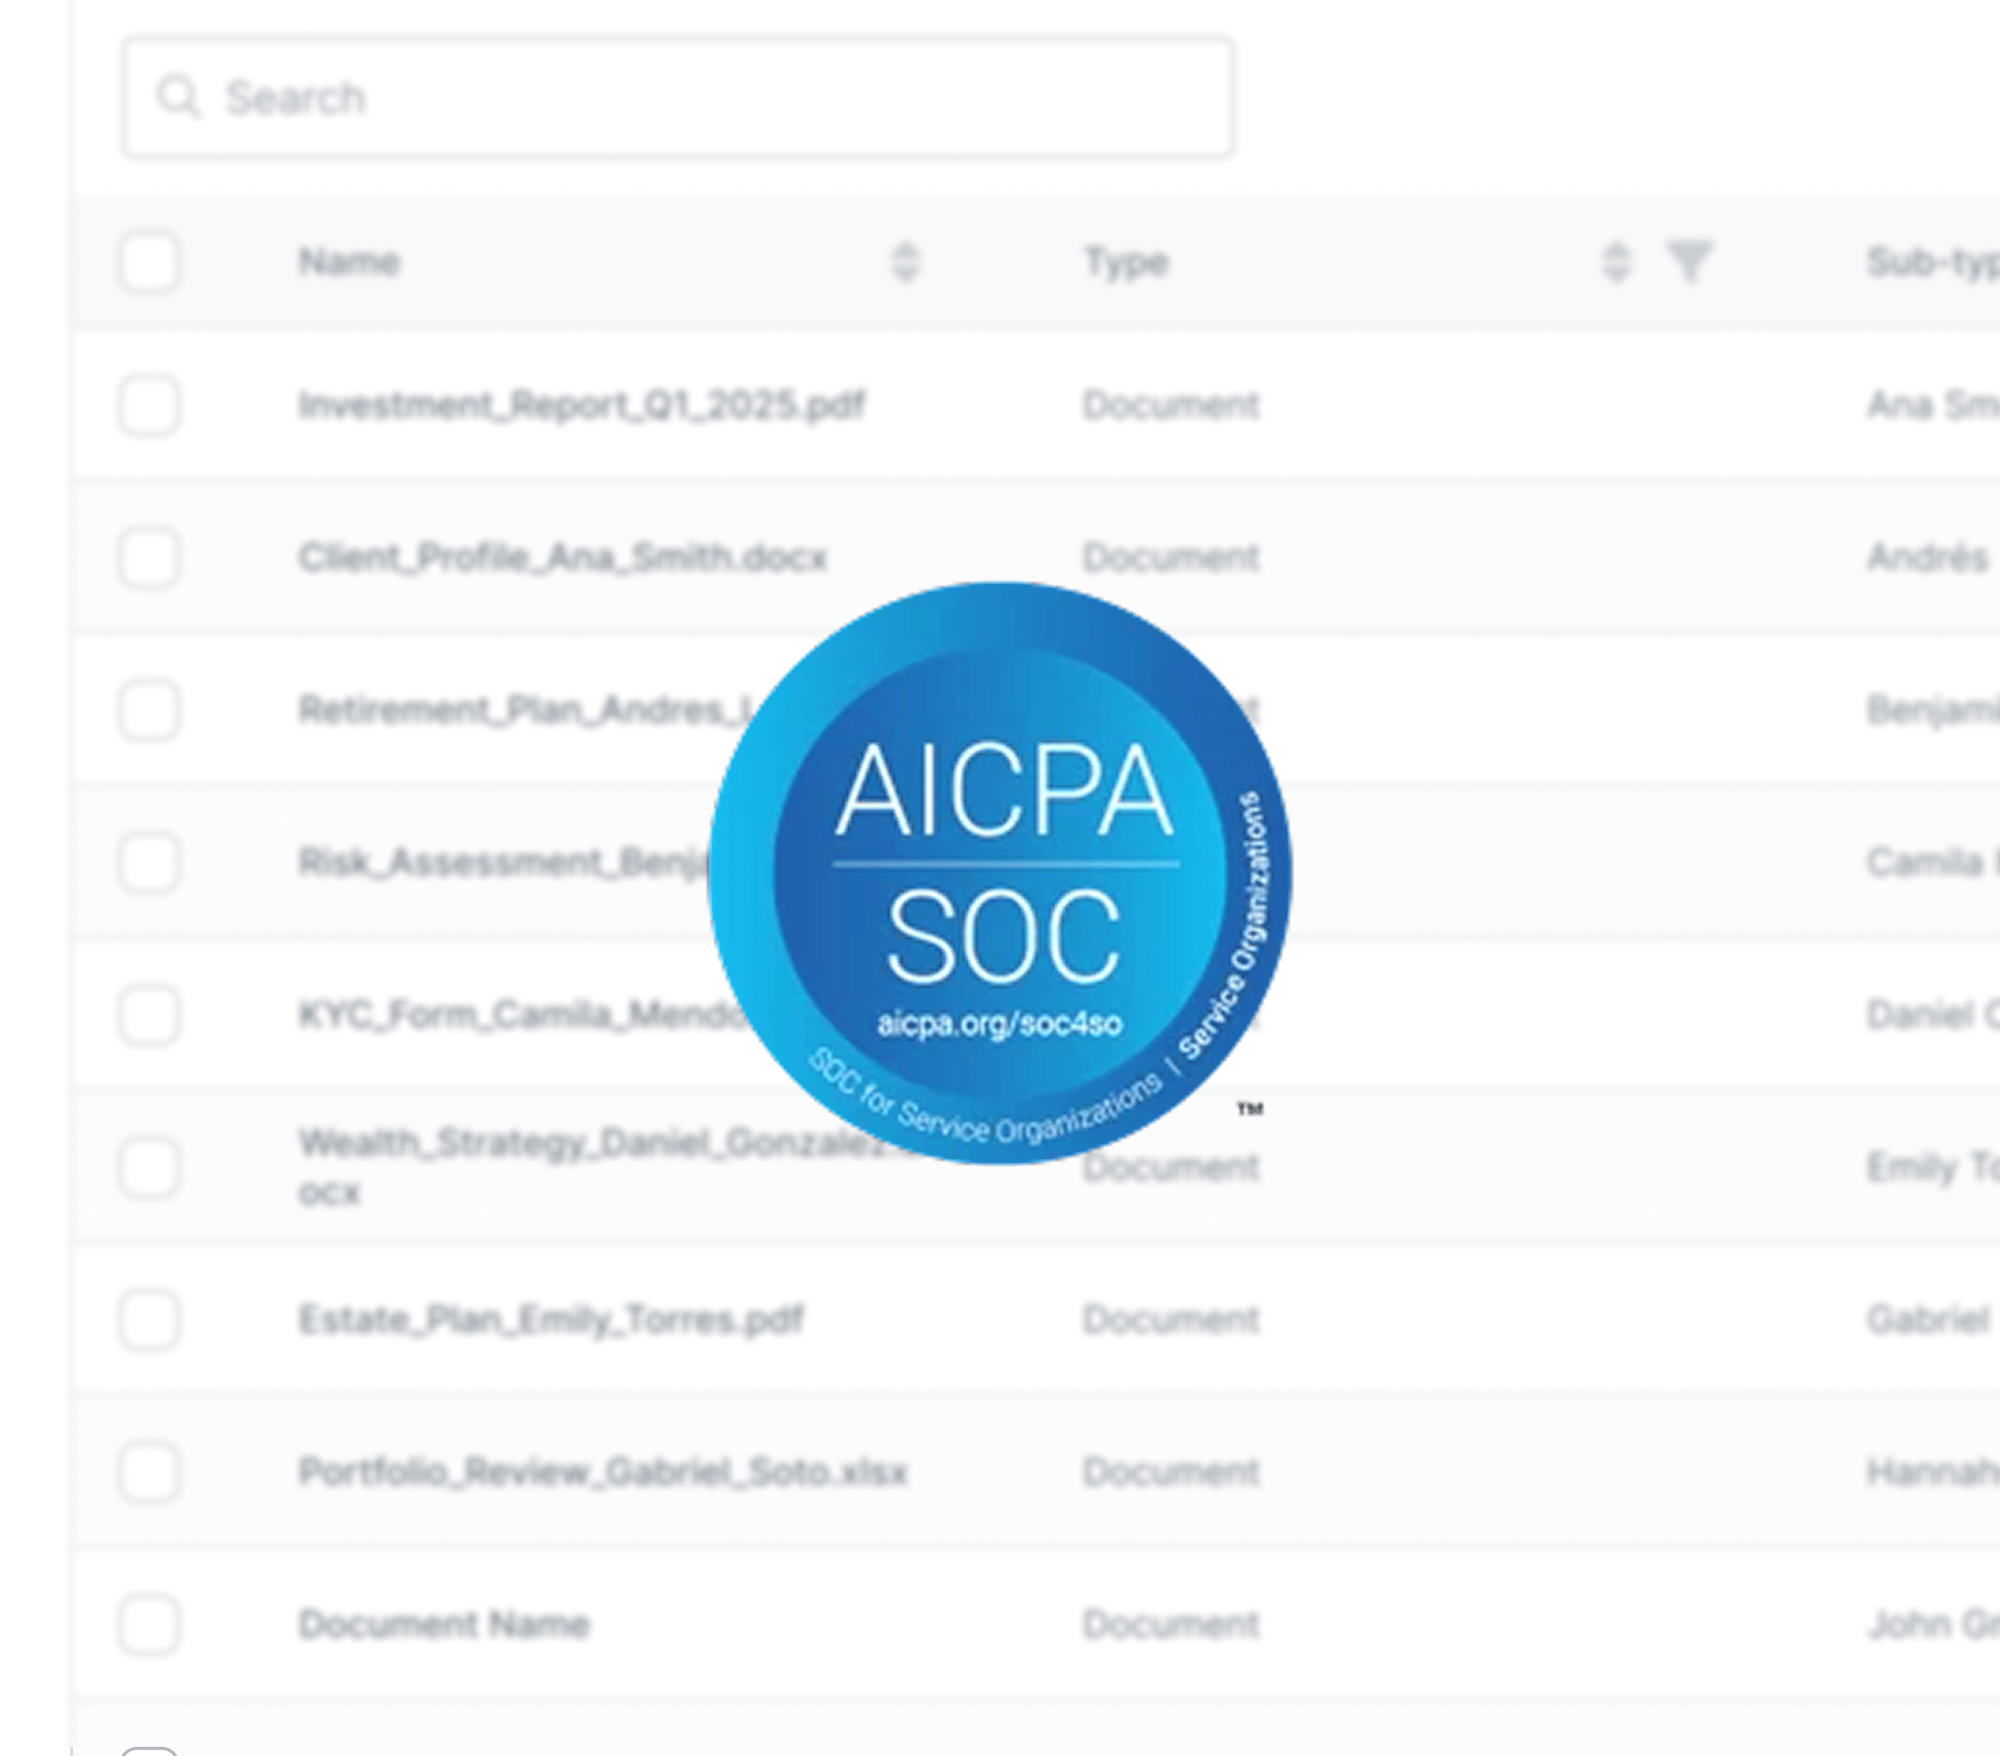Click the Andrés cell in Client_Profile row
The height and width of the screenshot is (1756, 2000).
coord(1927,557)
